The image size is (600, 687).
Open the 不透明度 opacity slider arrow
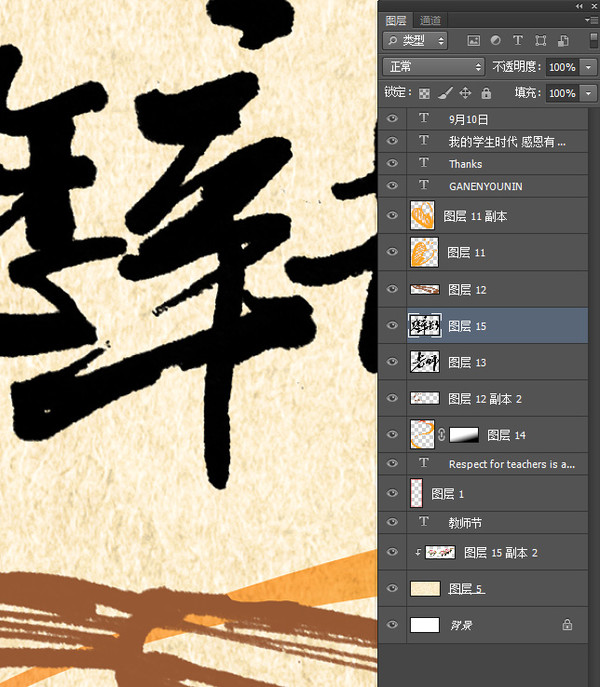pyautogui.click(x=589, y=67)
